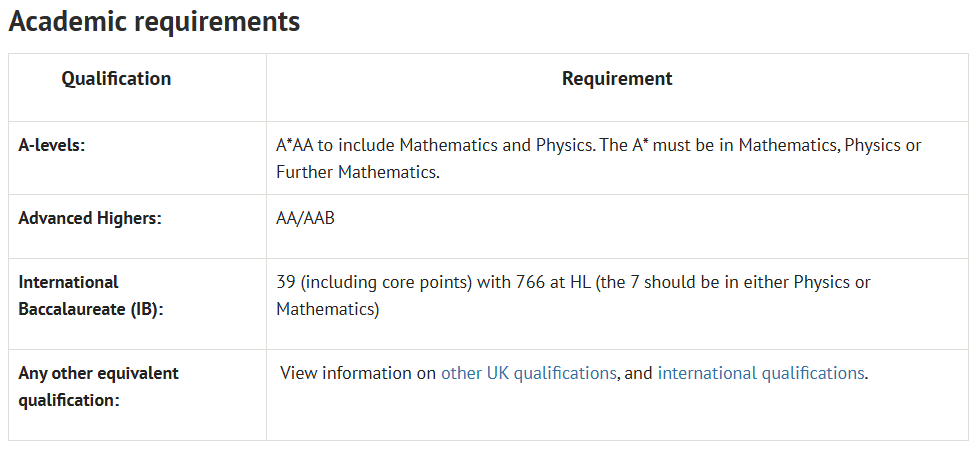
Task: Click "Further Mathematics." in the A-levels requirement
Action: click(358, 172)
